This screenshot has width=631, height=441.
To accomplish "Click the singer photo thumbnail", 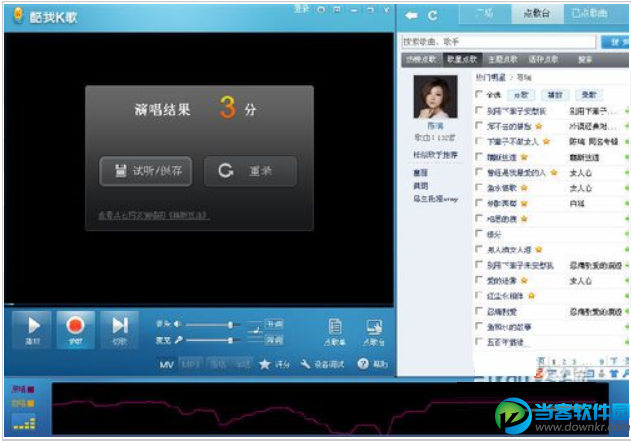I will point(435,97).
